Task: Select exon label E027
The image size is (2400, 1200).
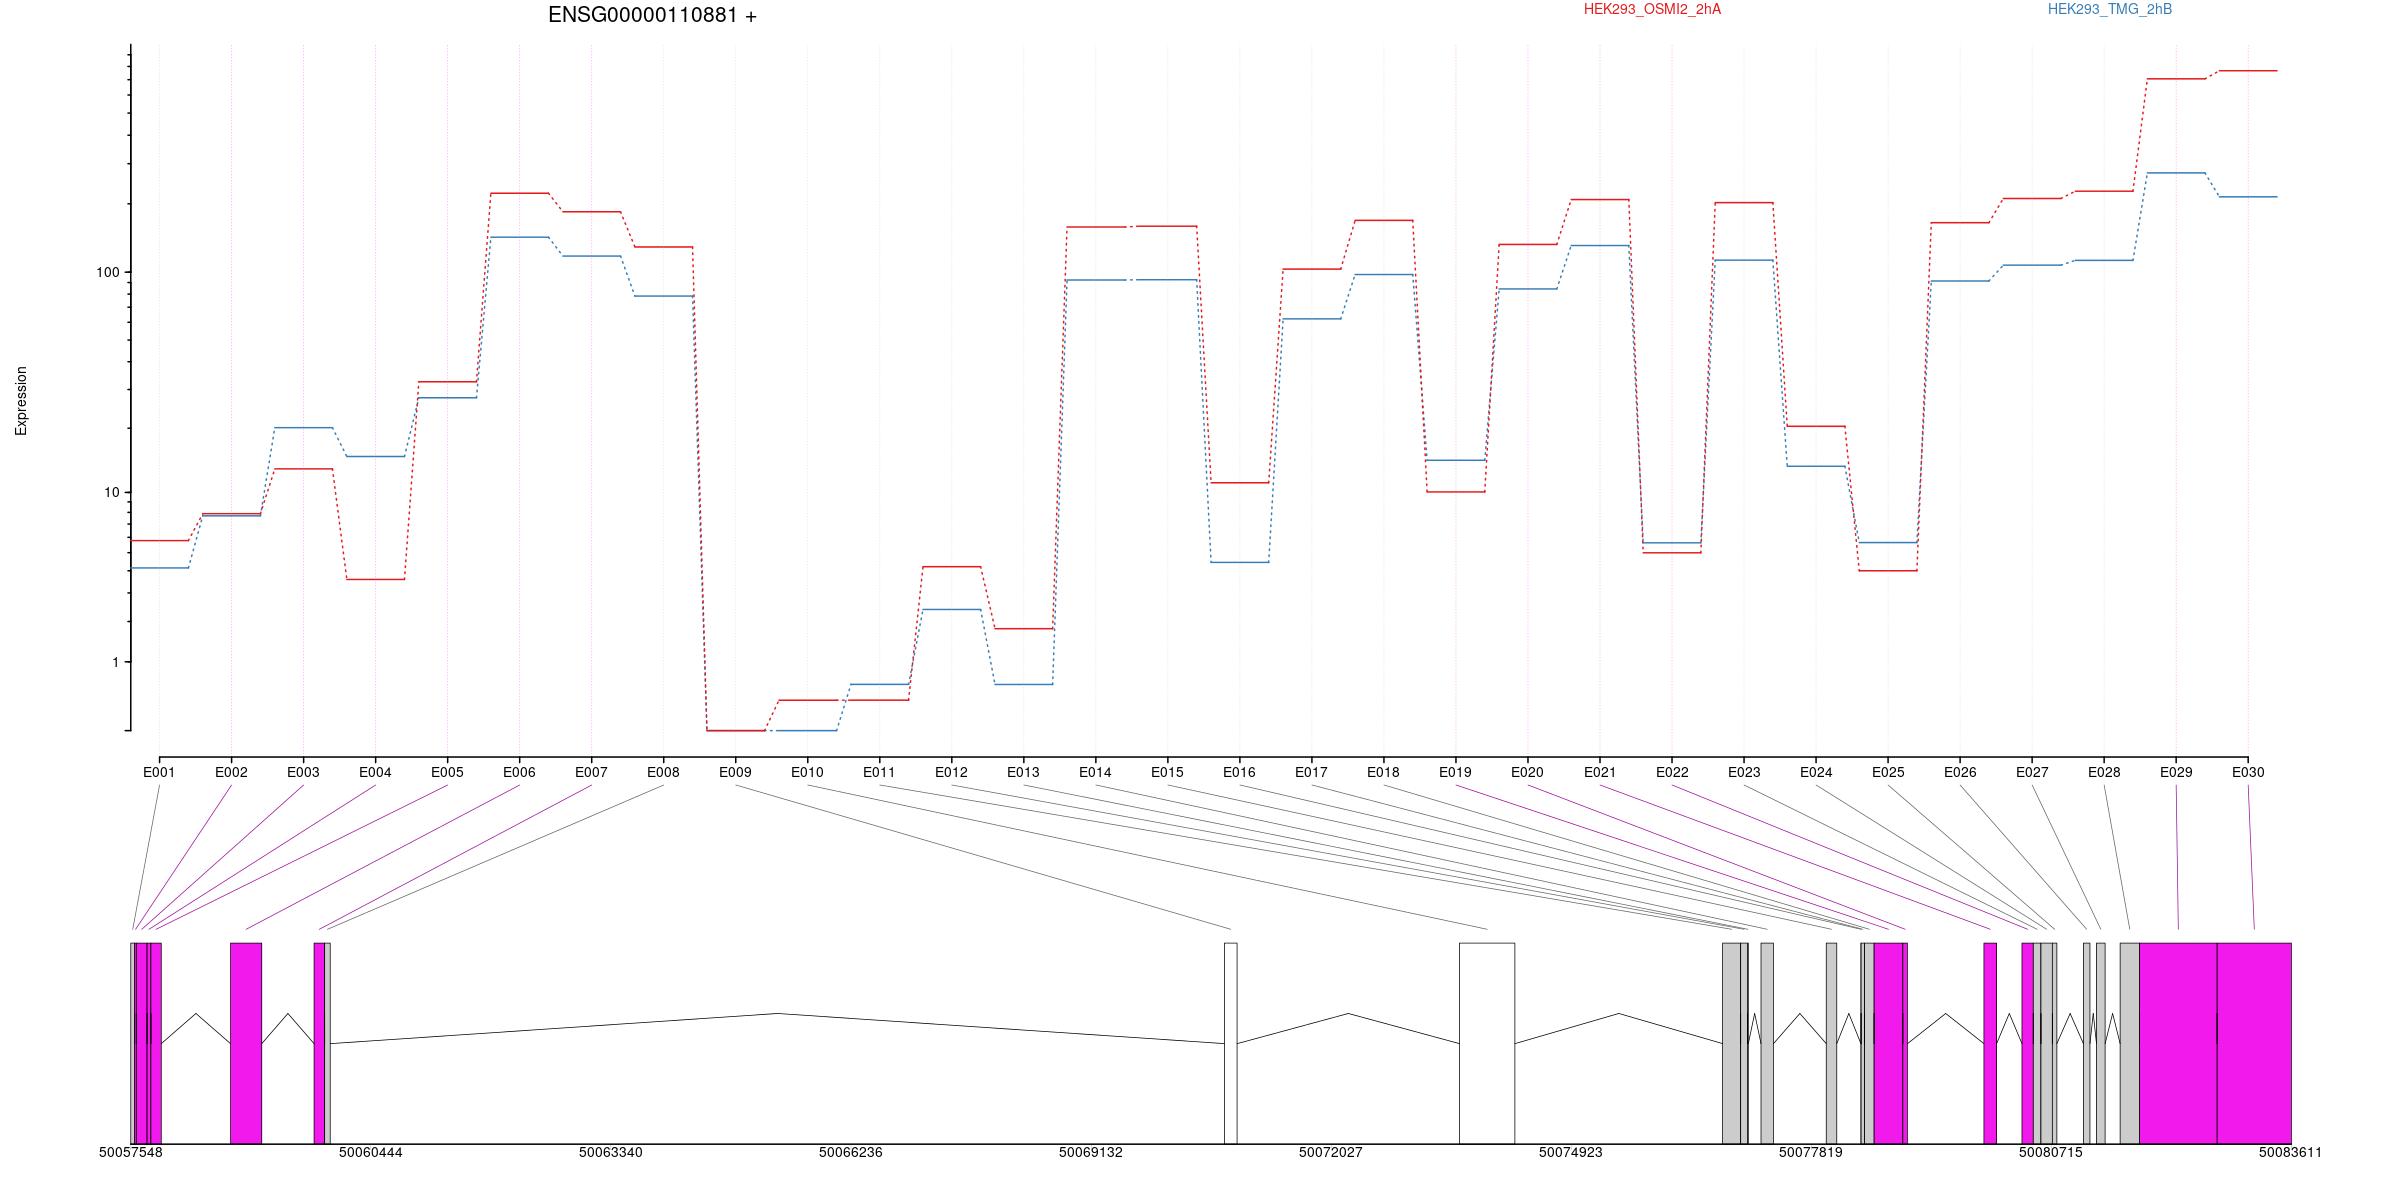Action: (x=2032, y=772)
